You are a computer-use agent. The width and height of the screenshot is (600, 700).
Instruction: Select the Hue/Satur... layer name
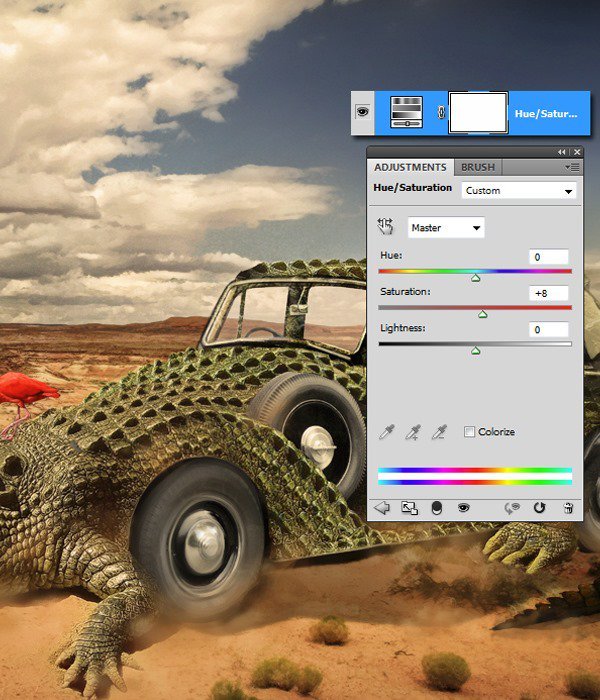(x=546, y=114)
